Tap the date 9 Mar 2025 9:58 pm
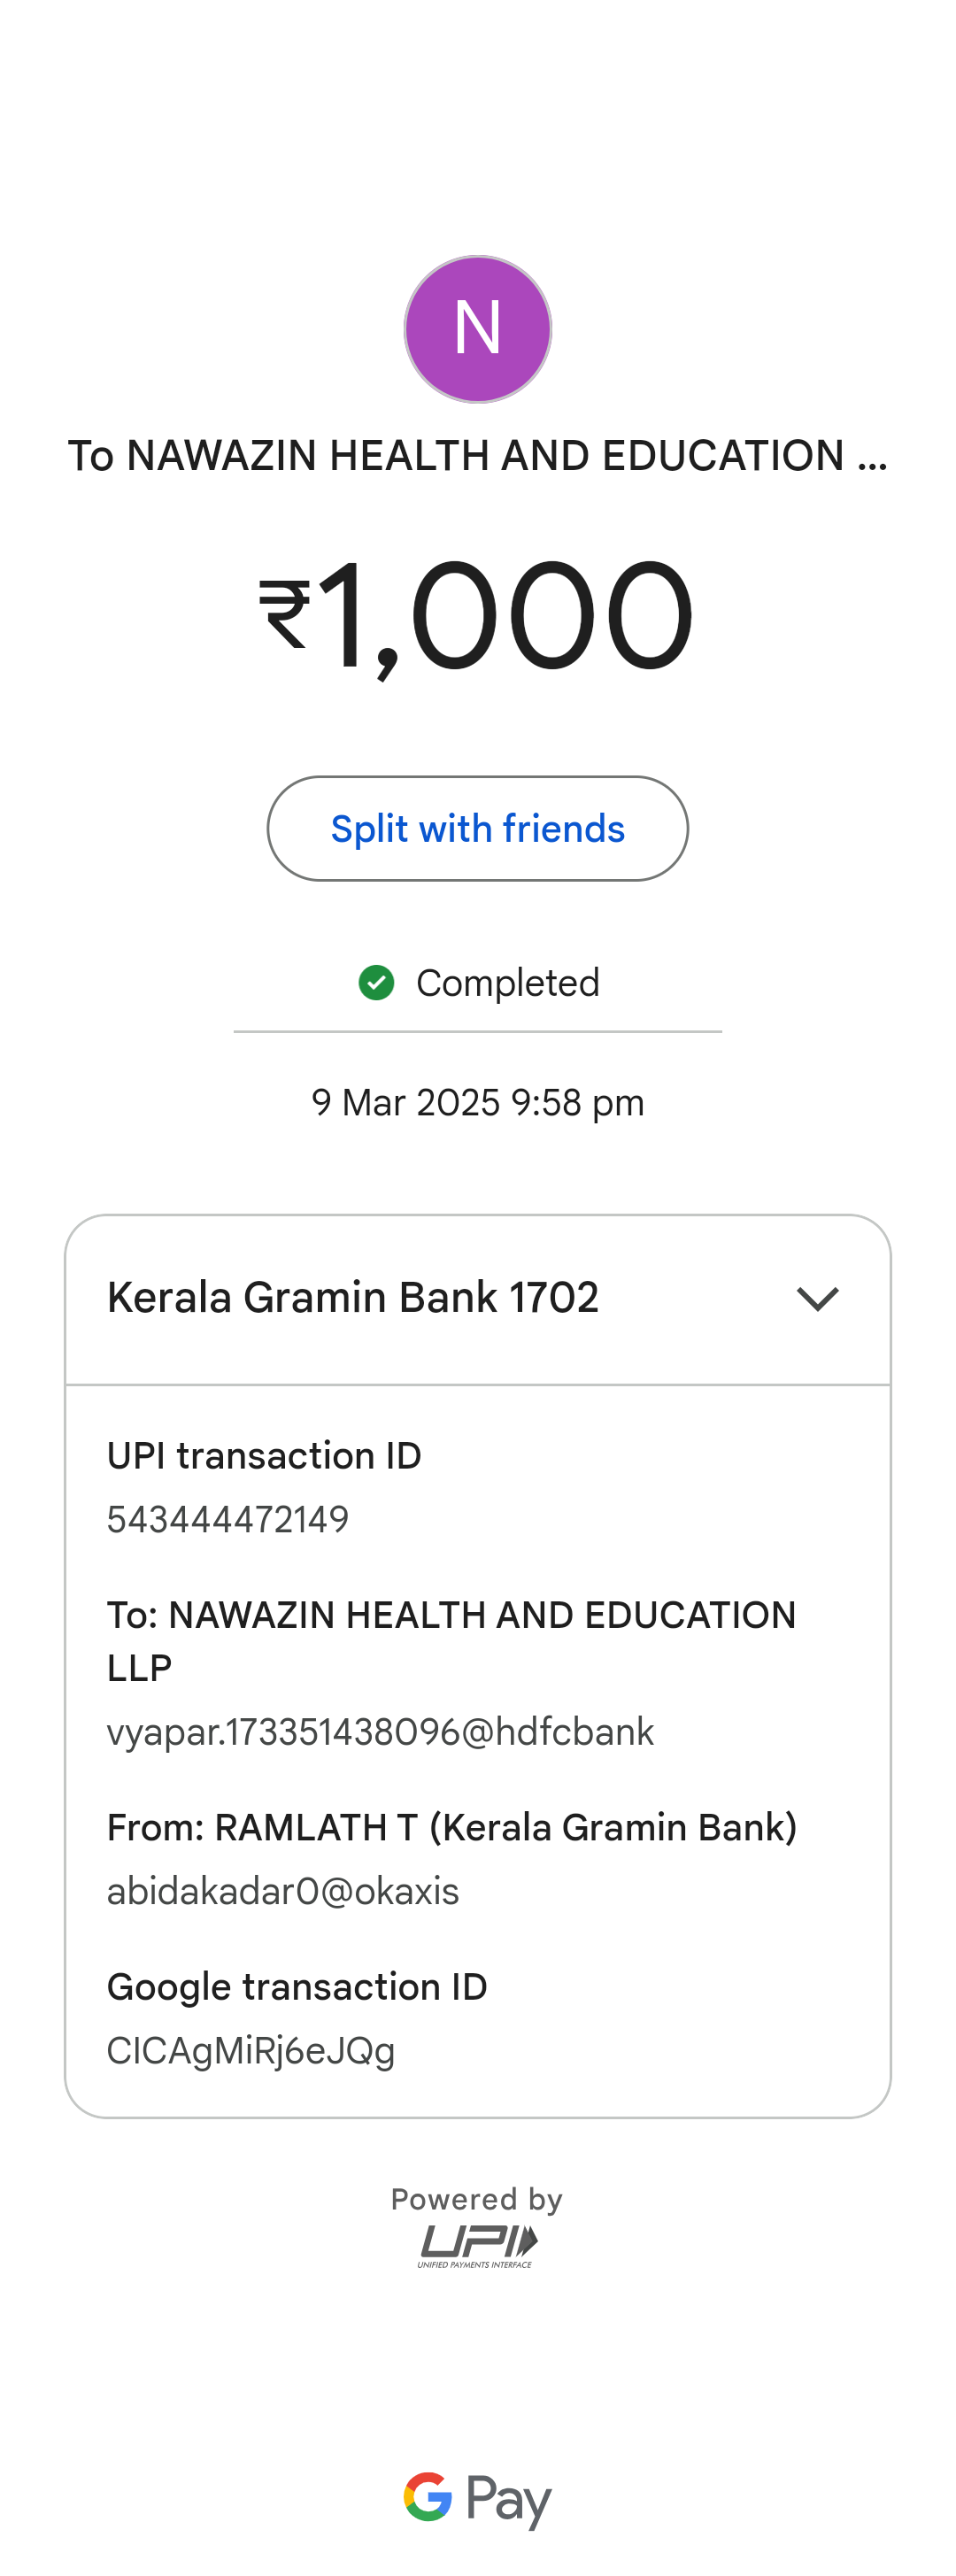956x2576 pixels. pos(477,1103)
